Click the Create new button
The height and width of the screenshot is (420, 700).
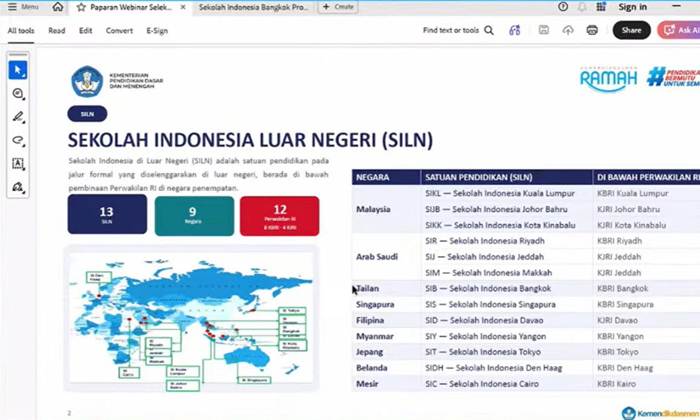click(338, 7)
